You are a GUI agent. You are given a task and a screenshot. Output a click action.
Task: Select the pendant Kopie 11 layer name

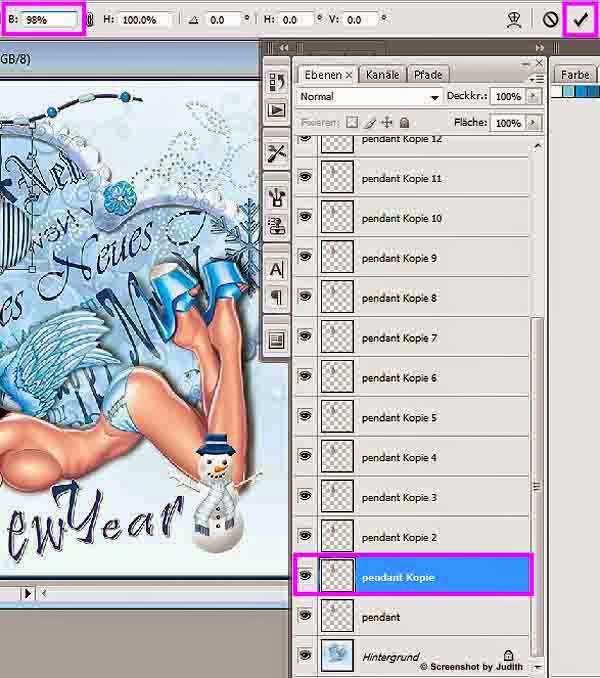(402, 179)
